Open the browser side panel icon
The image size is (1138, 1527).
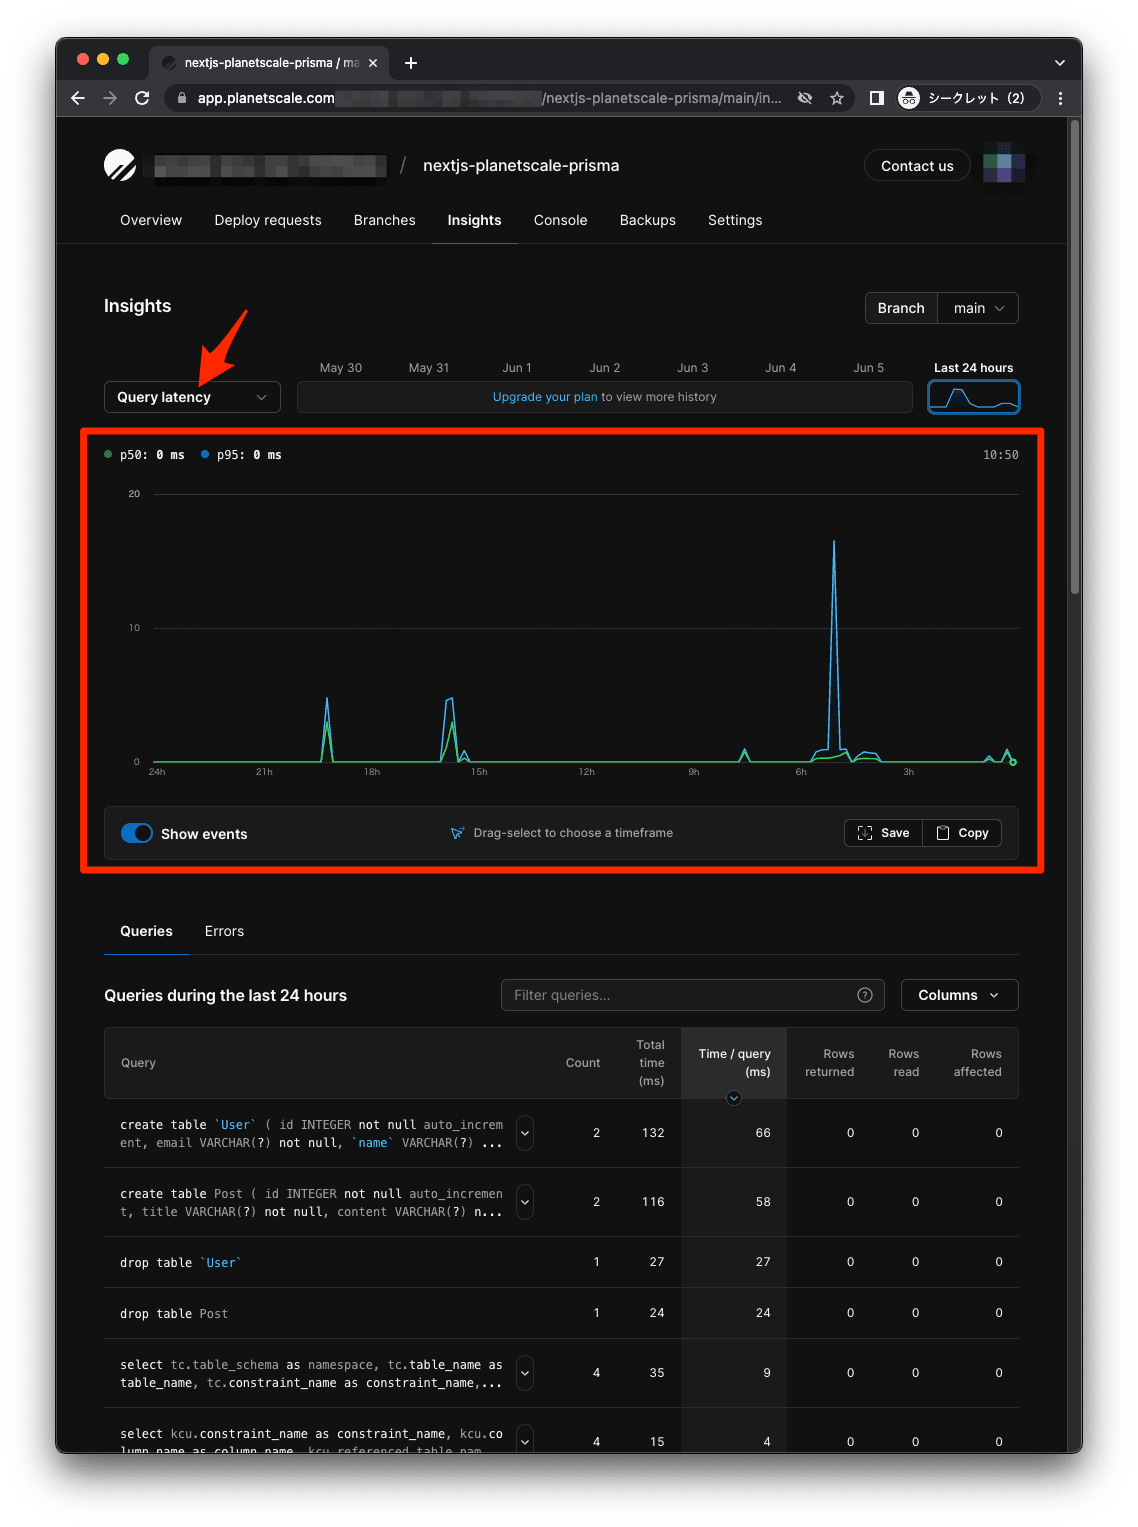click(877, 98)
